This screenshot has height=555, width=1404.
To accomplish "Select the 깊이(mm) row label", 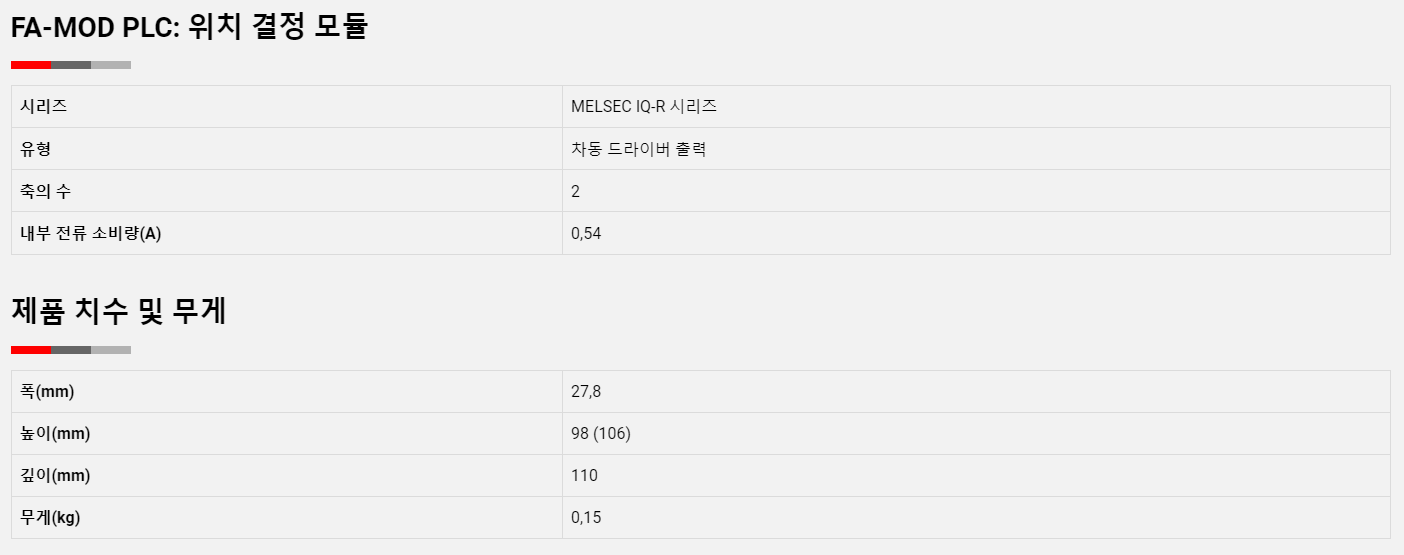I will click(56, 475).
